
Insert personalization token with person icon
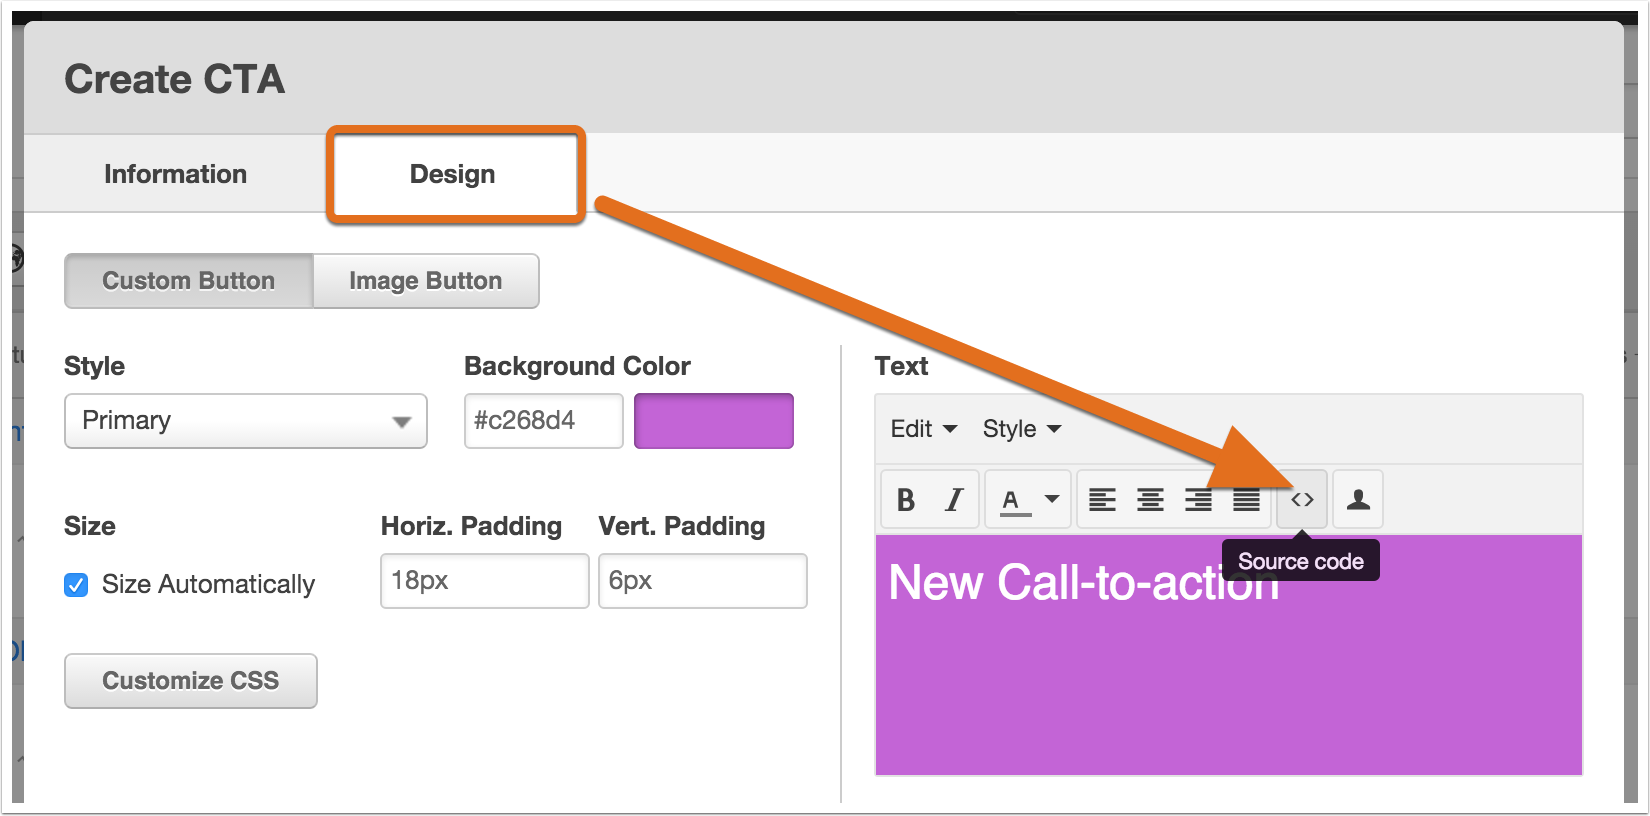click(1358, 499)
